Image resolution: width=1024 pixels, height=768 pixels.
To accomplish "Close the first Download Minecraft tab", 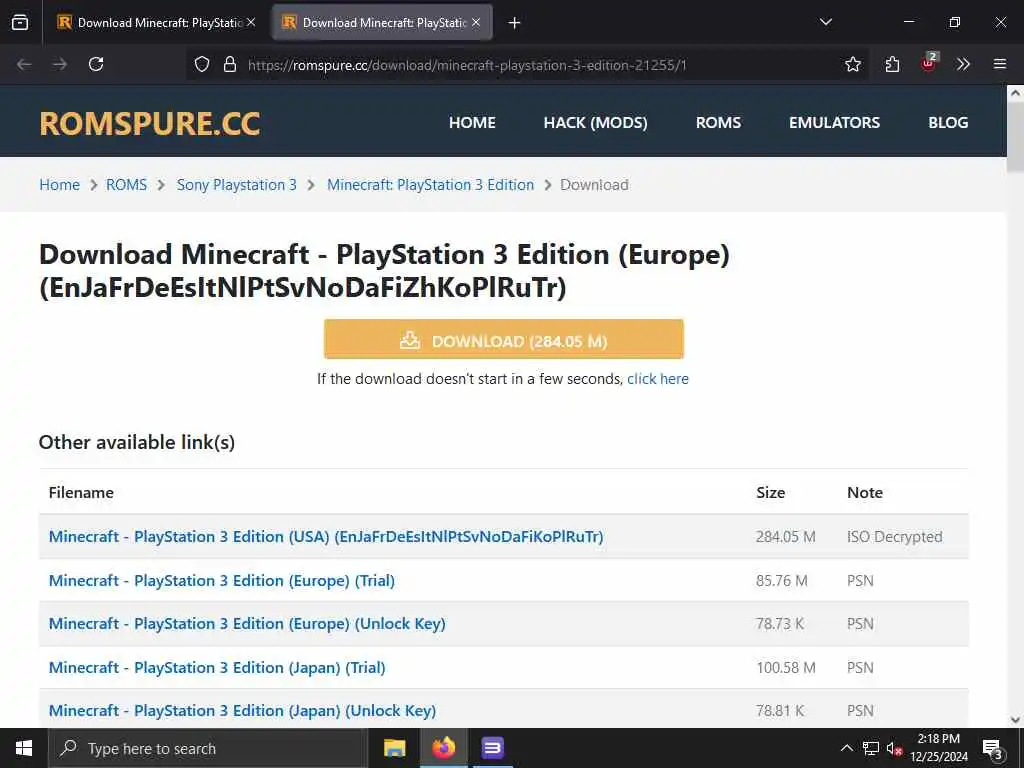I will [x=251, y=22].
